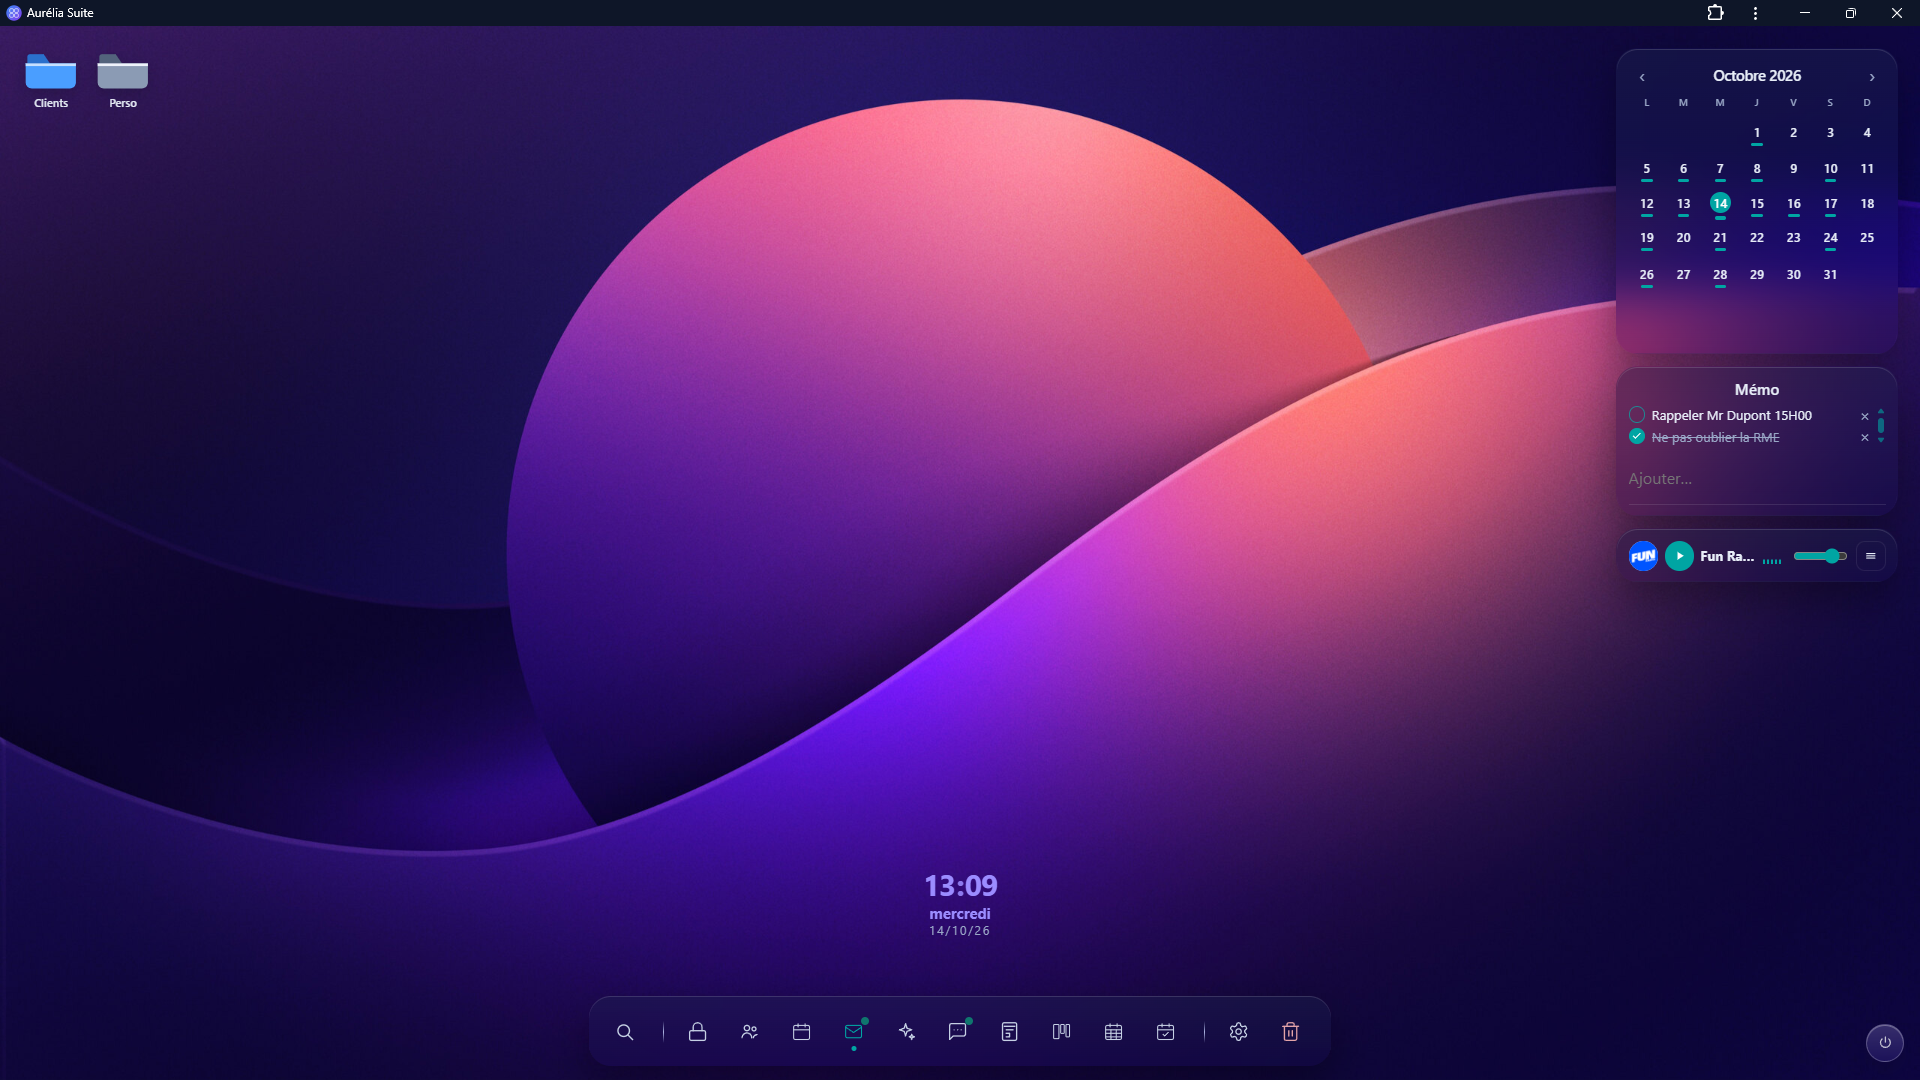
Task: Open the kanban board icon in dock
Action: pos(1062,1032)
